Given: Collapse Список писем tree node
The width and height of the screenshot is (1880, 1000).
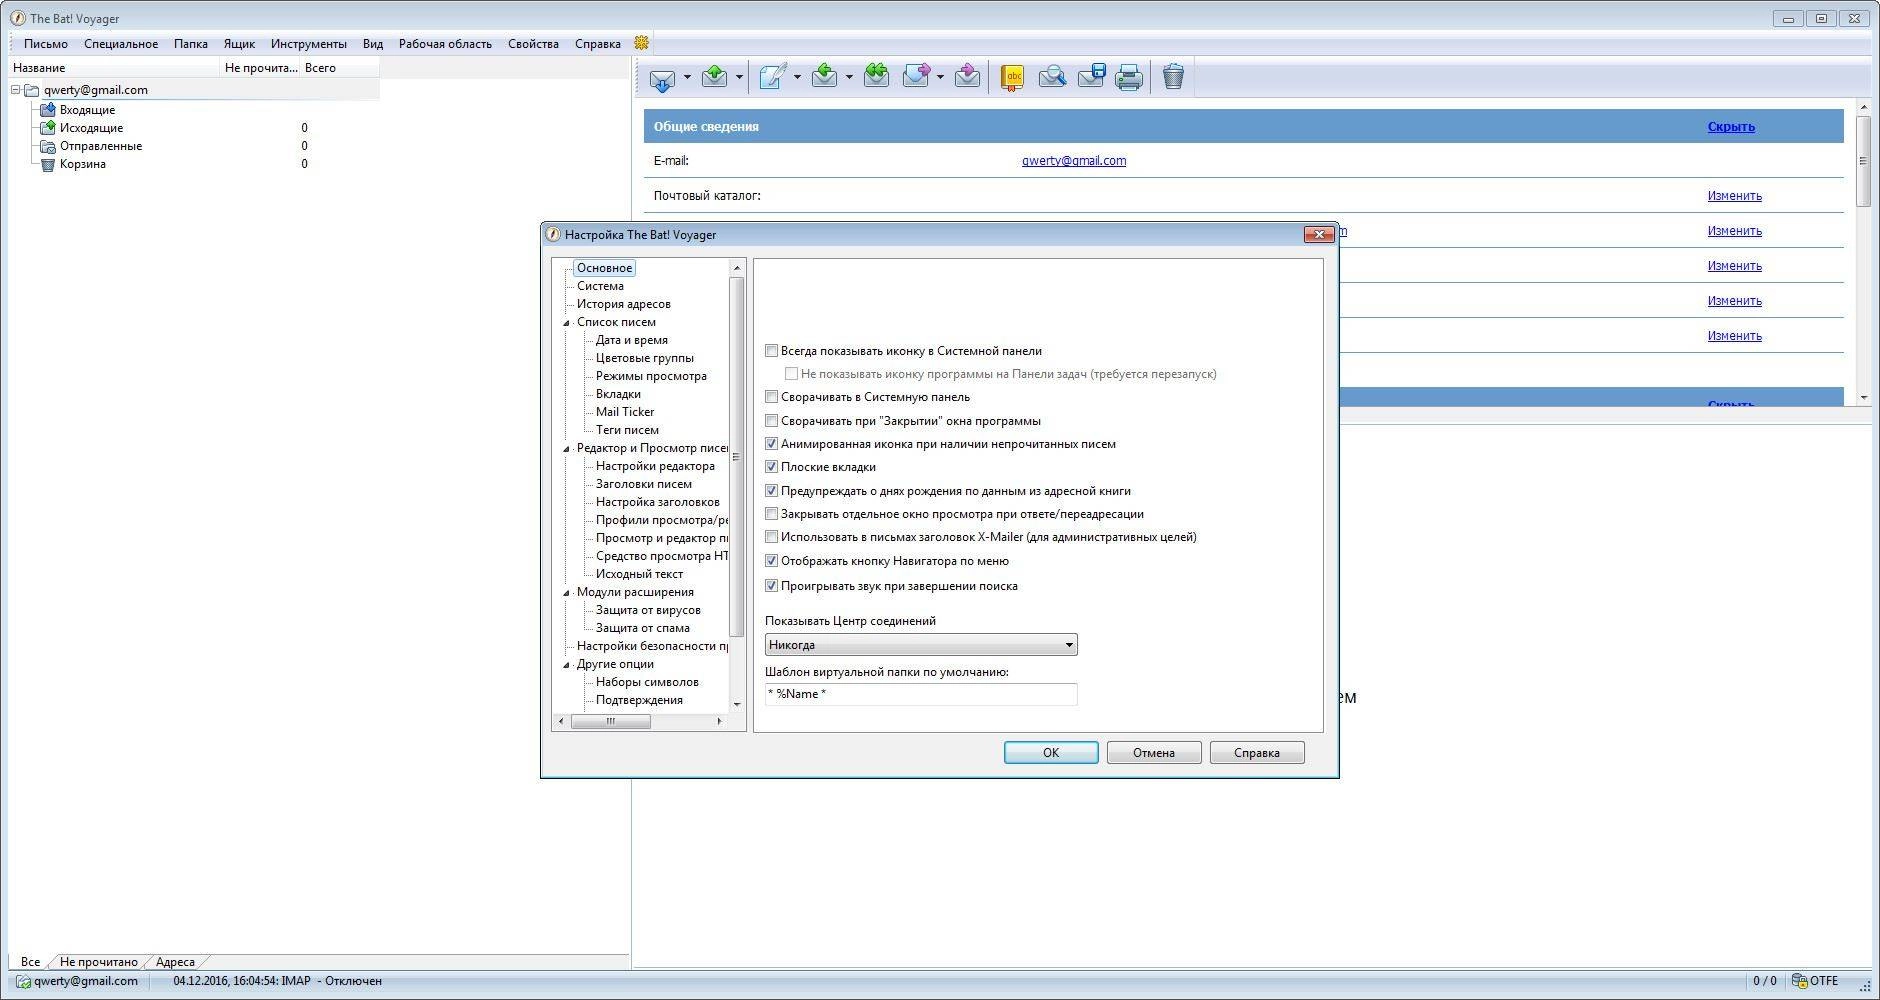Looking at the screenshot, I should coord(566,323).
